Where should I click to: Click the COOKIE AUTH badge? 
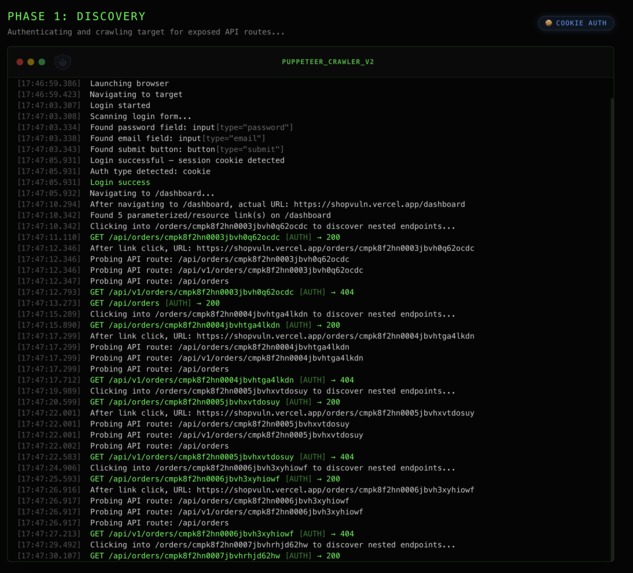(576, 23)
